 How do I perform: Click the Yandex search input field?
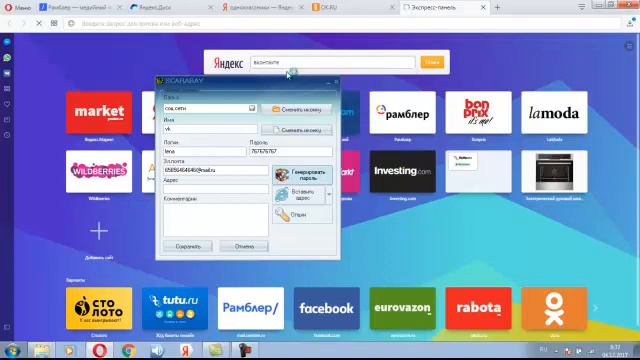(333, 62)
